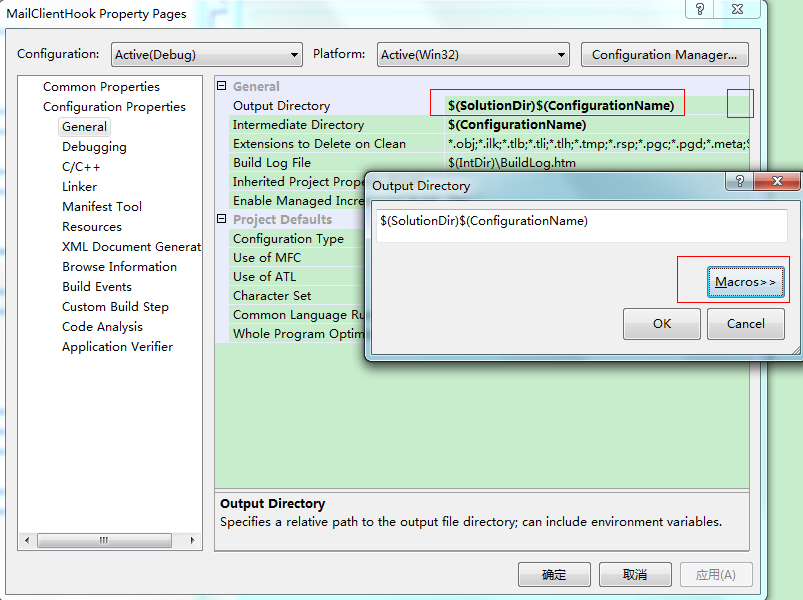Click the tree horizontal scrollbar thumb

click(x=104, y=540)
